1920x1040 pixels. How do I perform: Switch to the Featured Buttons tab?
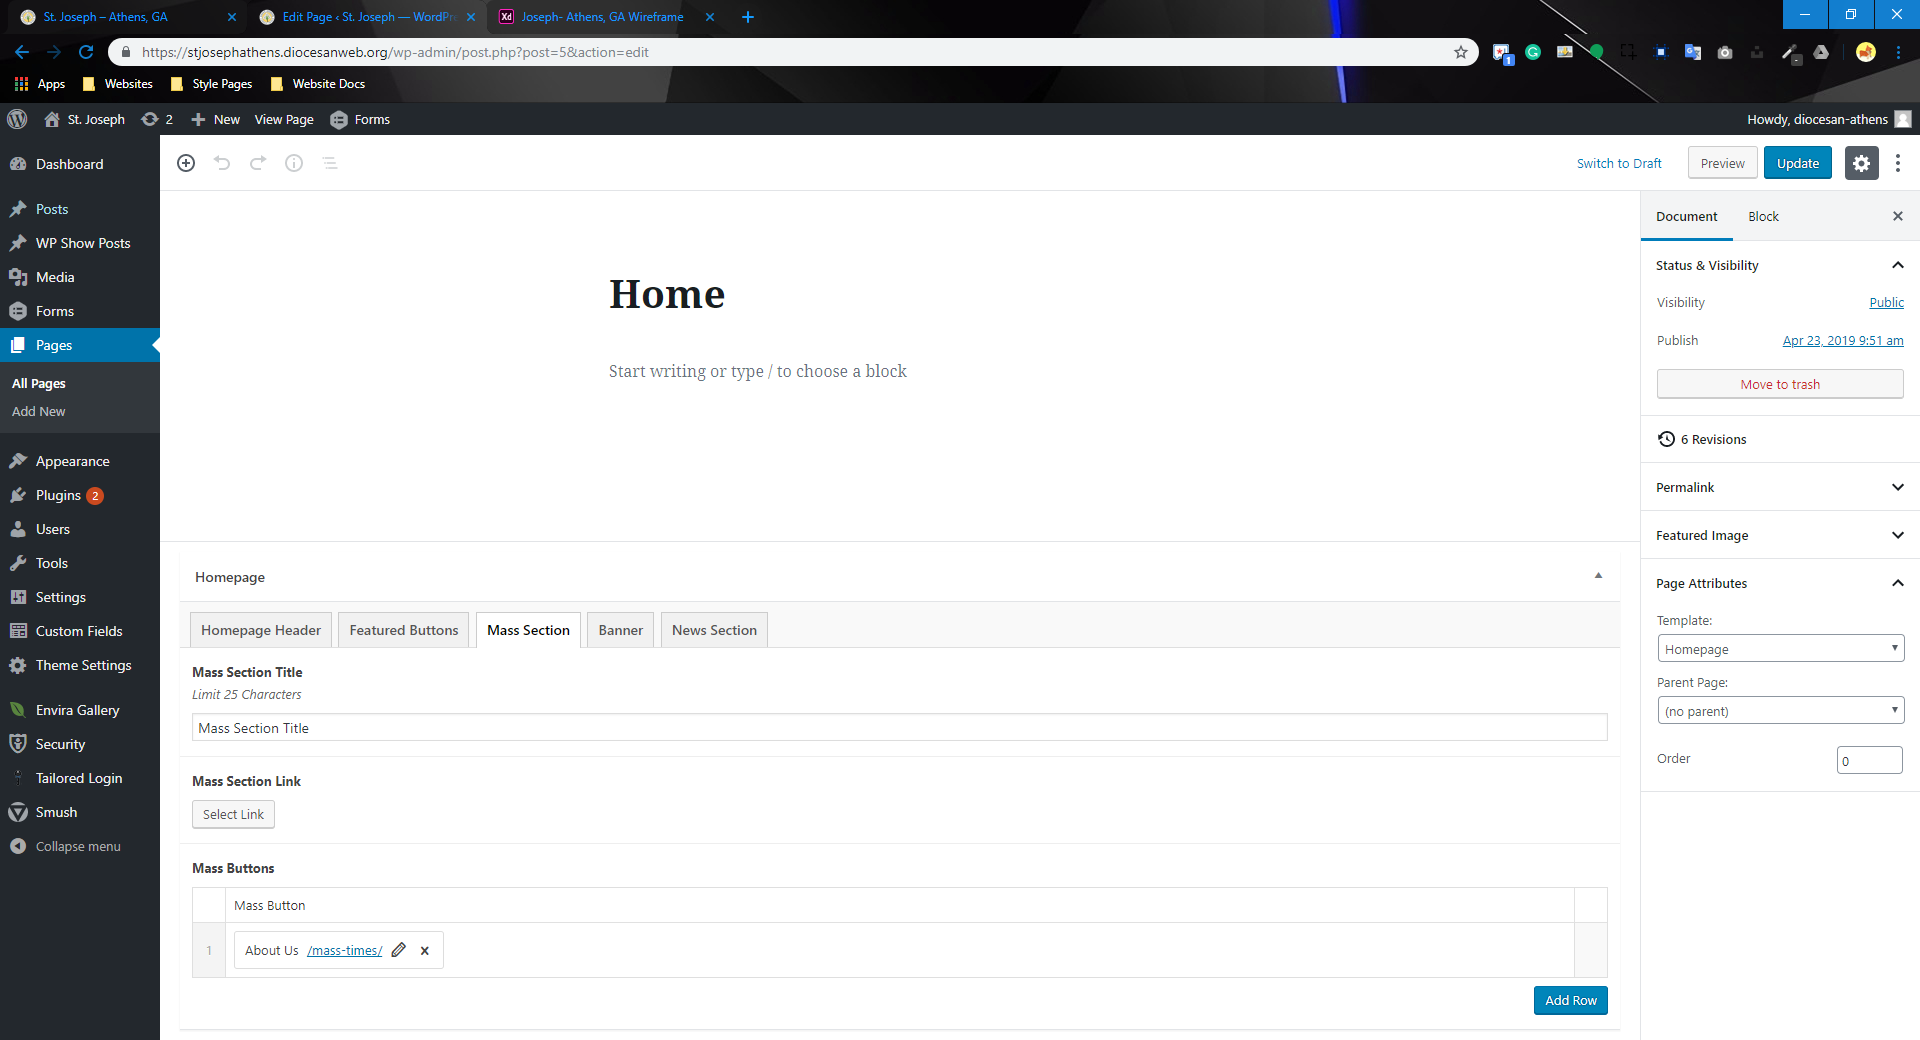point(404,630)
